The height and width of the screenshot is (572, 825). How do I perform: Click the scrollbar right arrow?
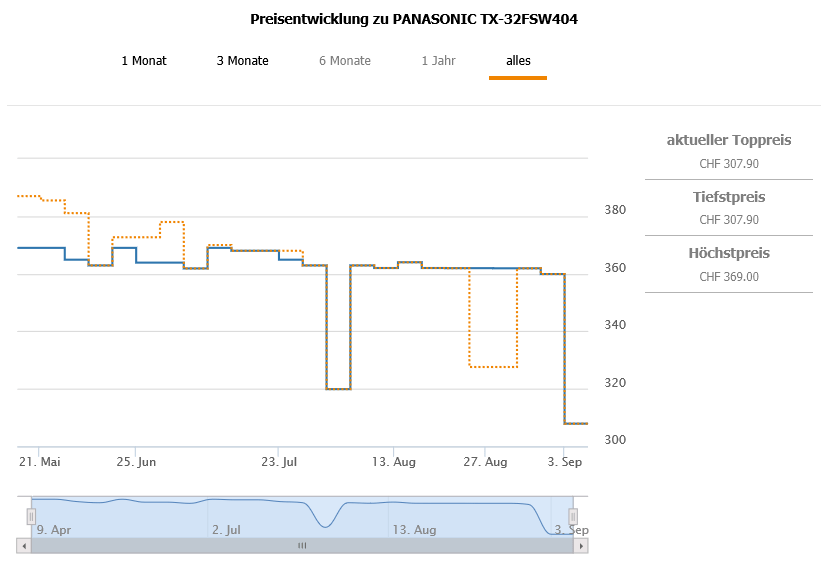point(582,546)
